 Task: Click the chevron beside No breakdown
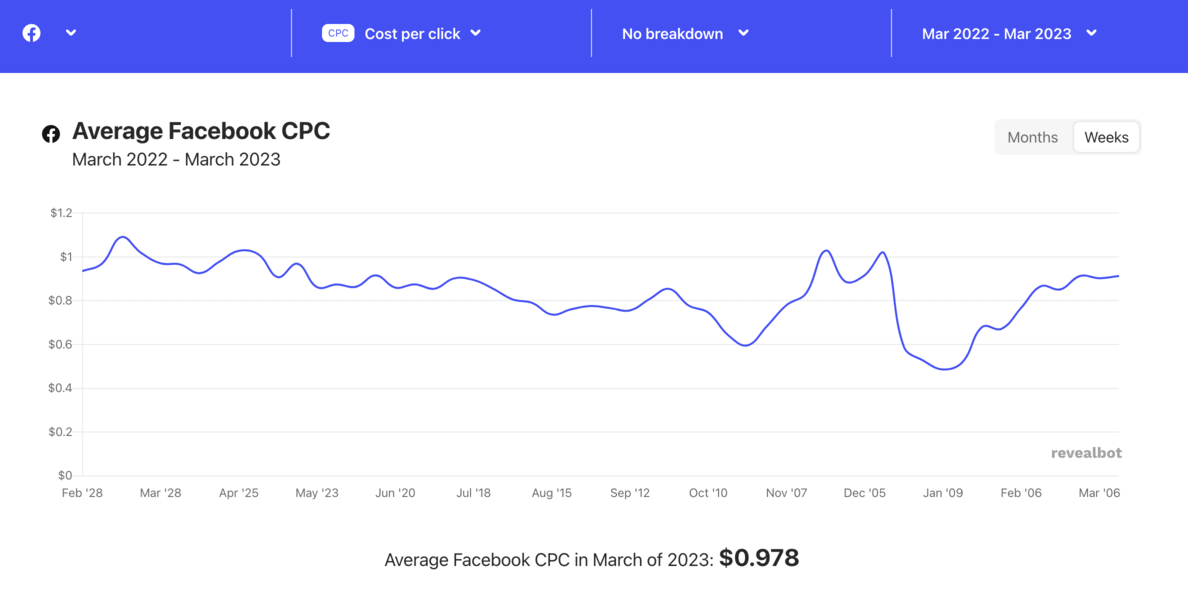tap(743, 32)
